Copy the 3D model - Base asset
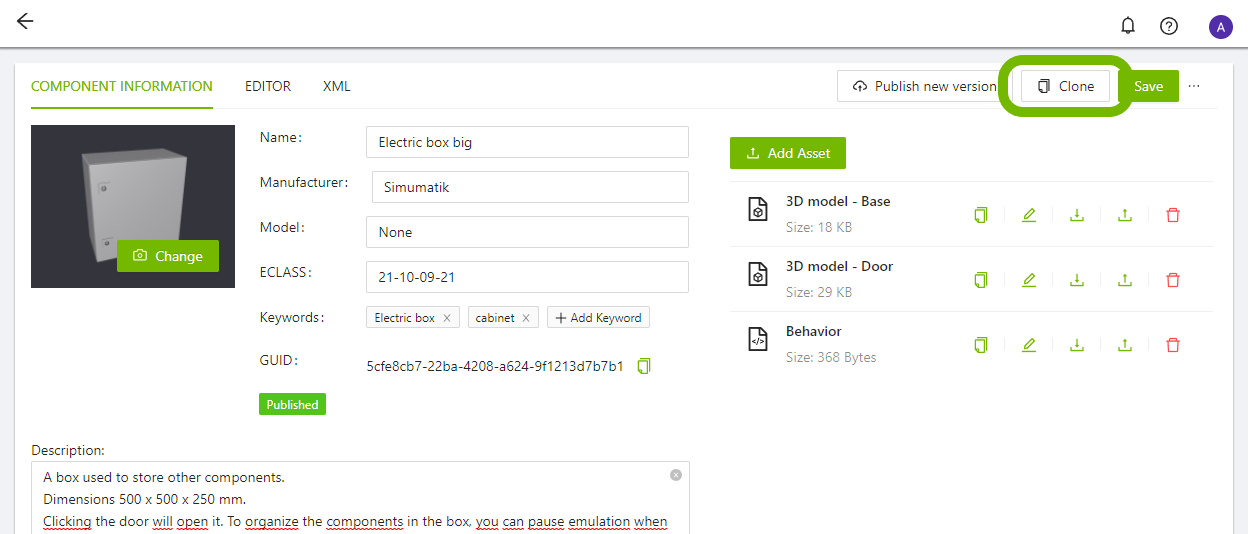Viewport: 1248px width, 534px height. point(981,215)
